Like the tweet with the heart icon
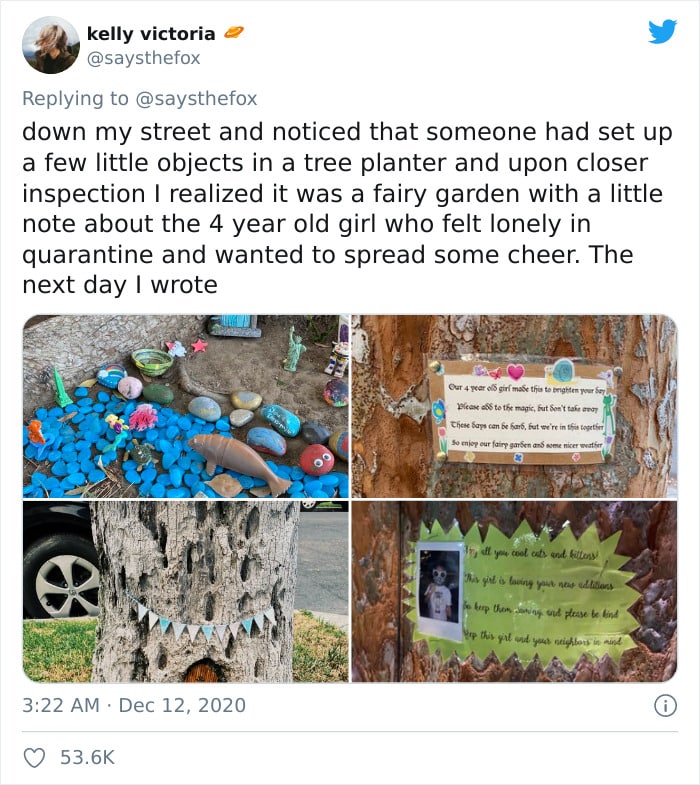 [x=35, y=758]
